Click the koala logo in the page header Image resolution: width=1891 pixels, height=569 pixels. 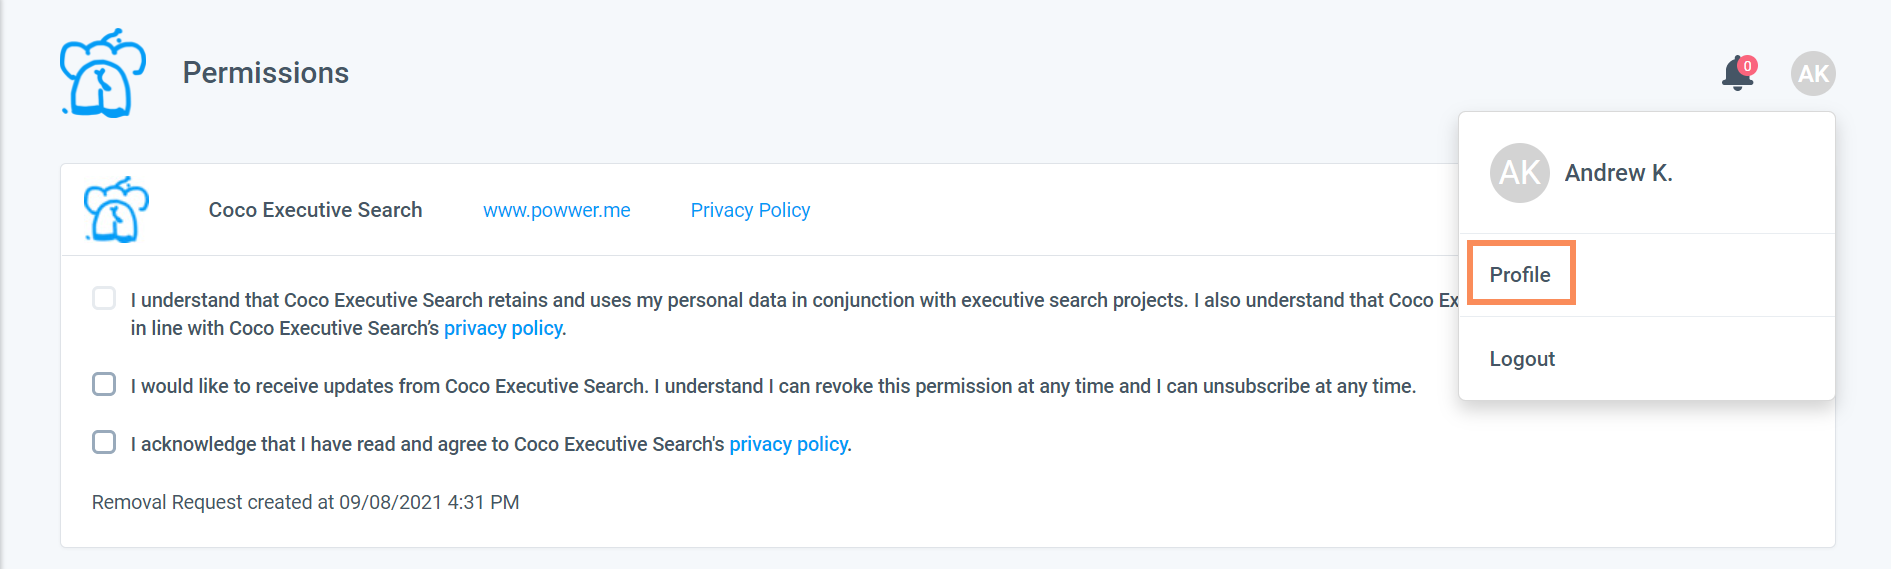pyautogui.click(x=103, y=73)
